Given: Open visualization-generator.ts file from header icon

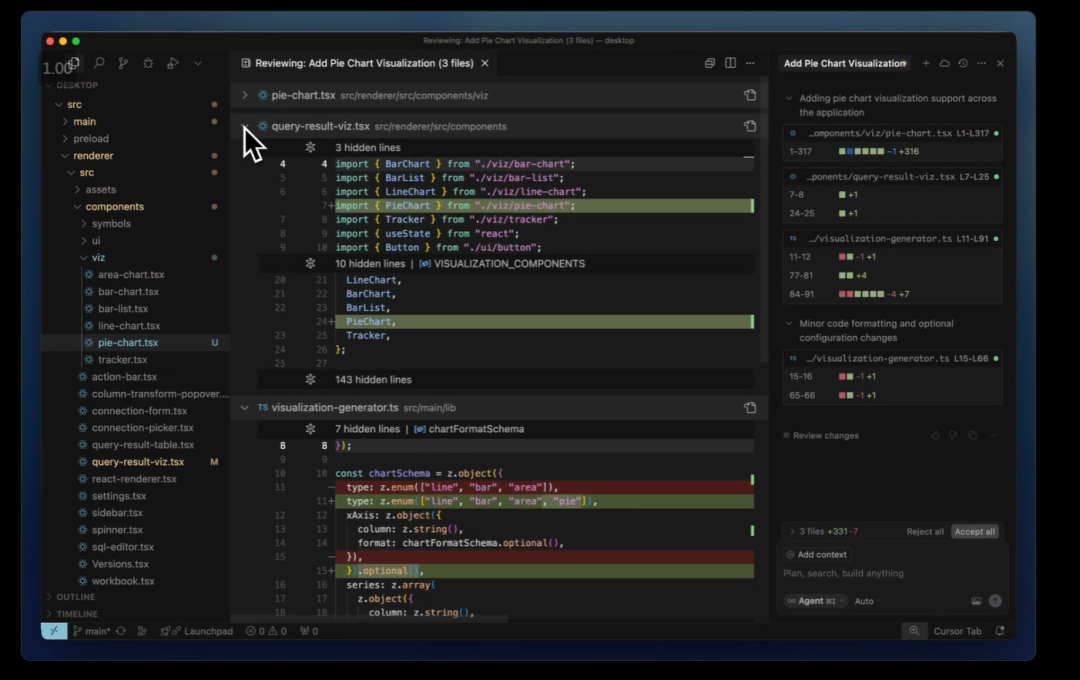Looking at the screenshot, I should click(x=750, y=408).
